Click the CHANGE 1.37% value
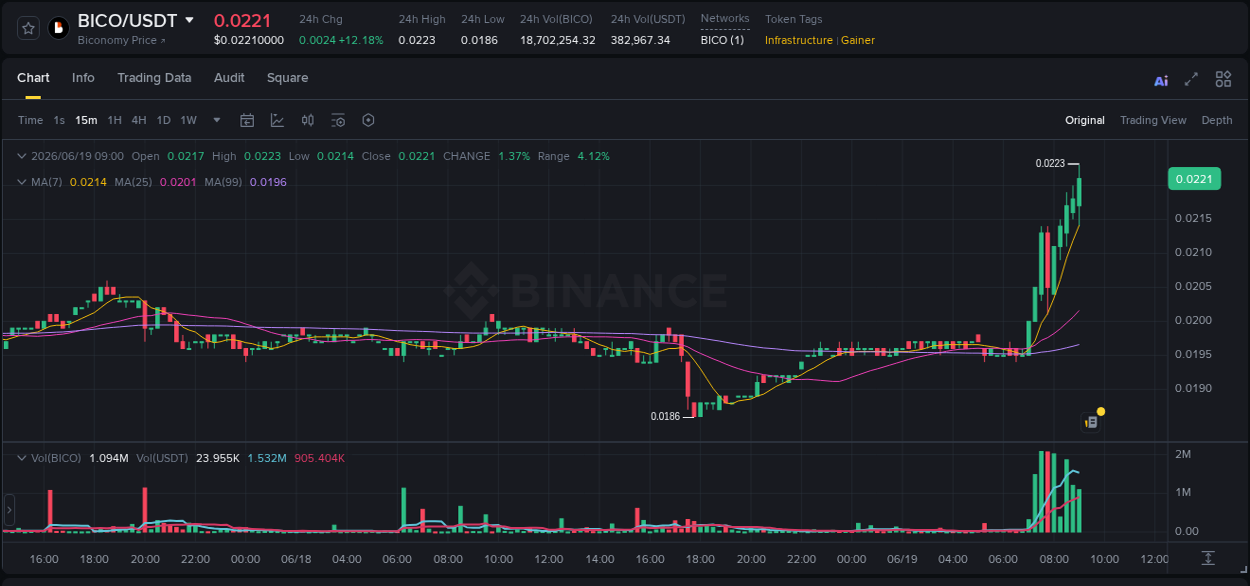1250x586 pixels. point(514,156)
